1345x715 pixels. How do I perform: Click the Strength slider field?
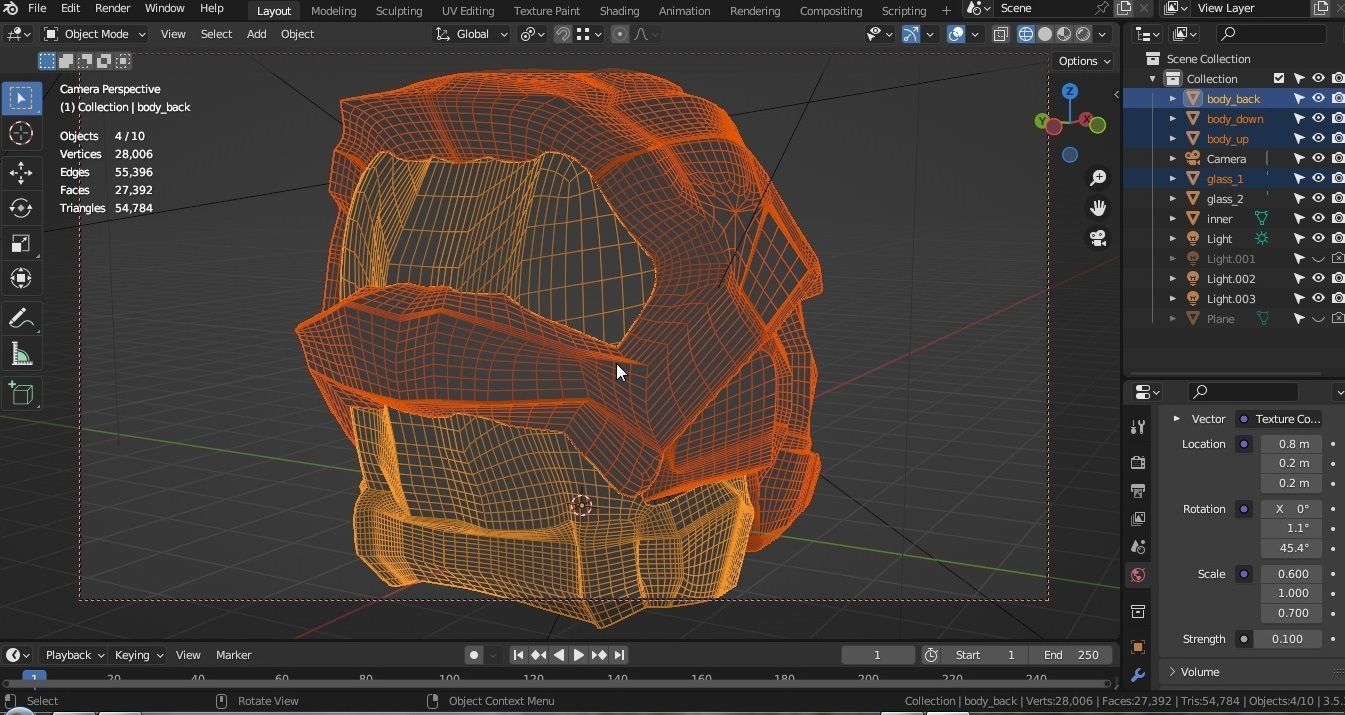pos(1289,639)
